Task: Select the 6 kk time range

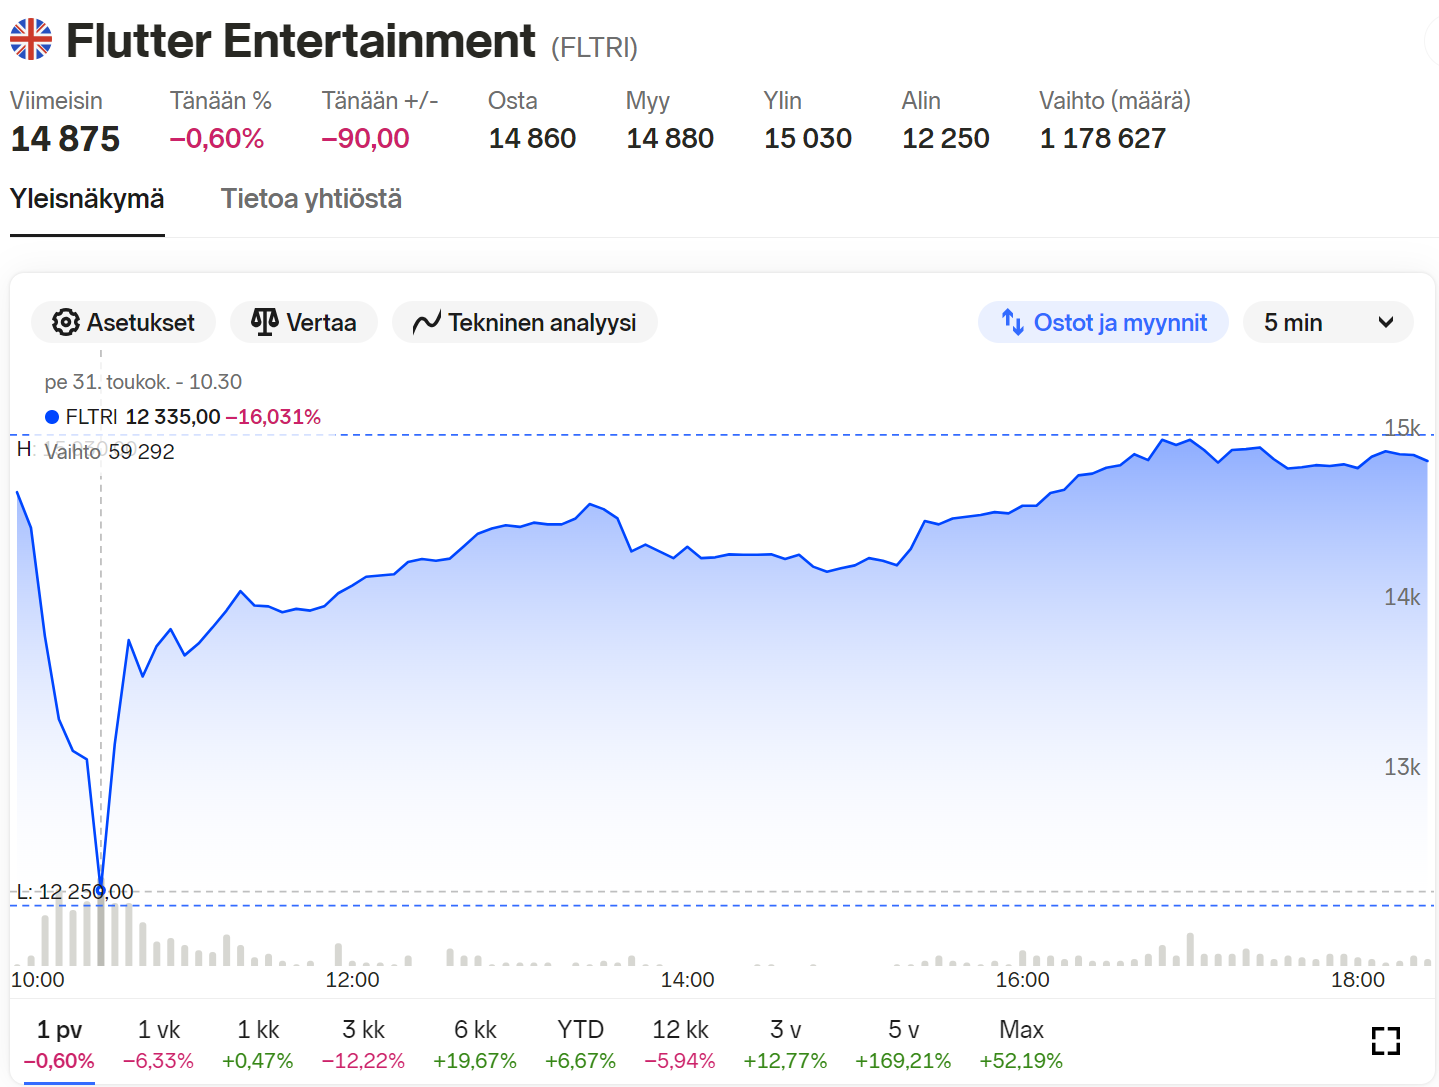Action: point(475,1043)
